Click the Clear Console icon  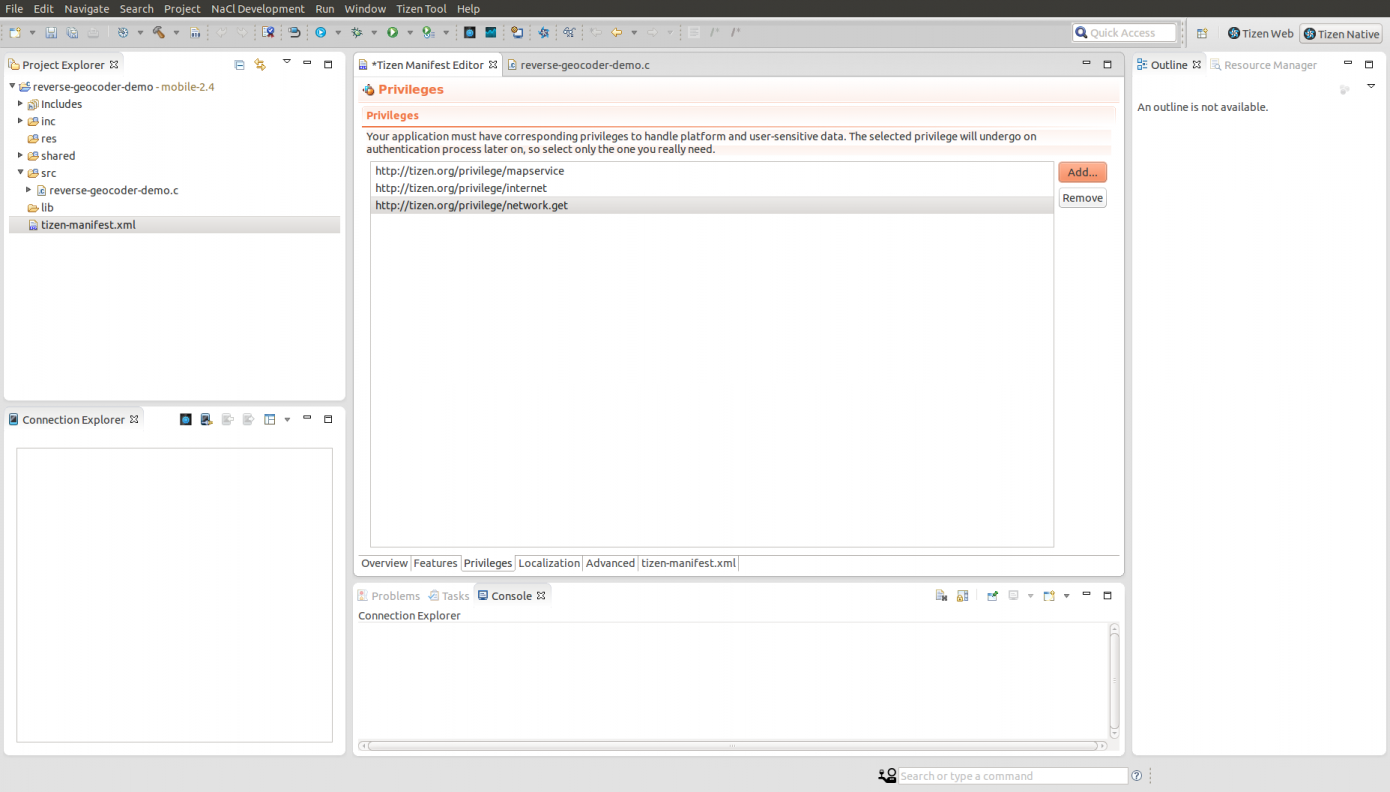(x=941, y=596)
